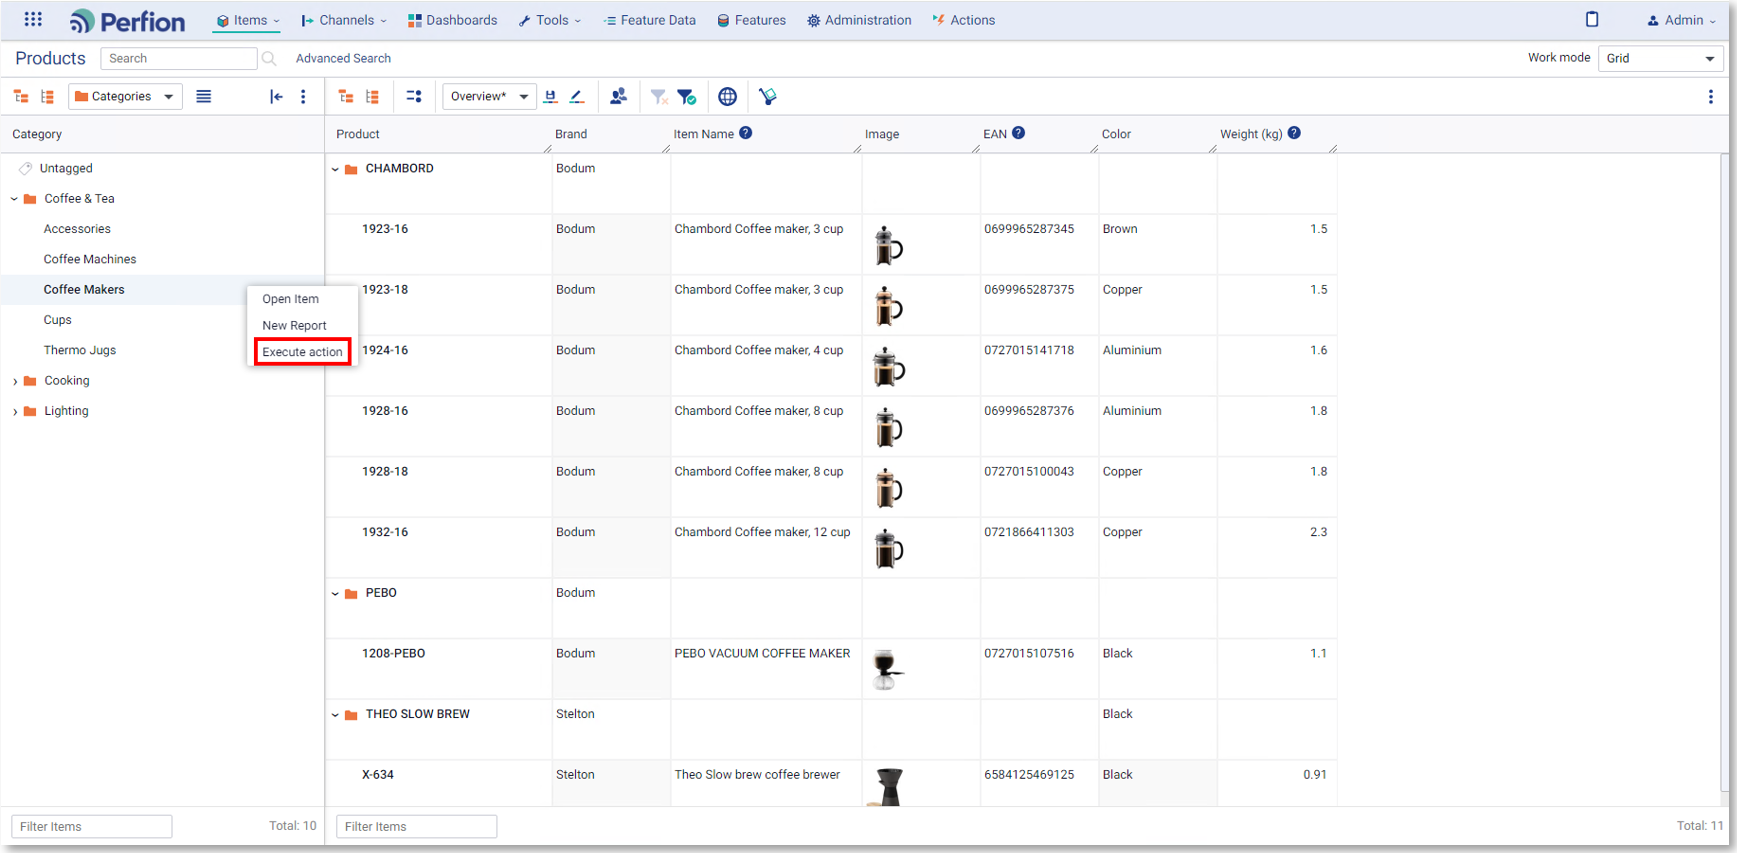This screenshot has height=853, width=1737.
Task: Open the Work mode Grid dropdown
Action: (x=1661, y=58)
